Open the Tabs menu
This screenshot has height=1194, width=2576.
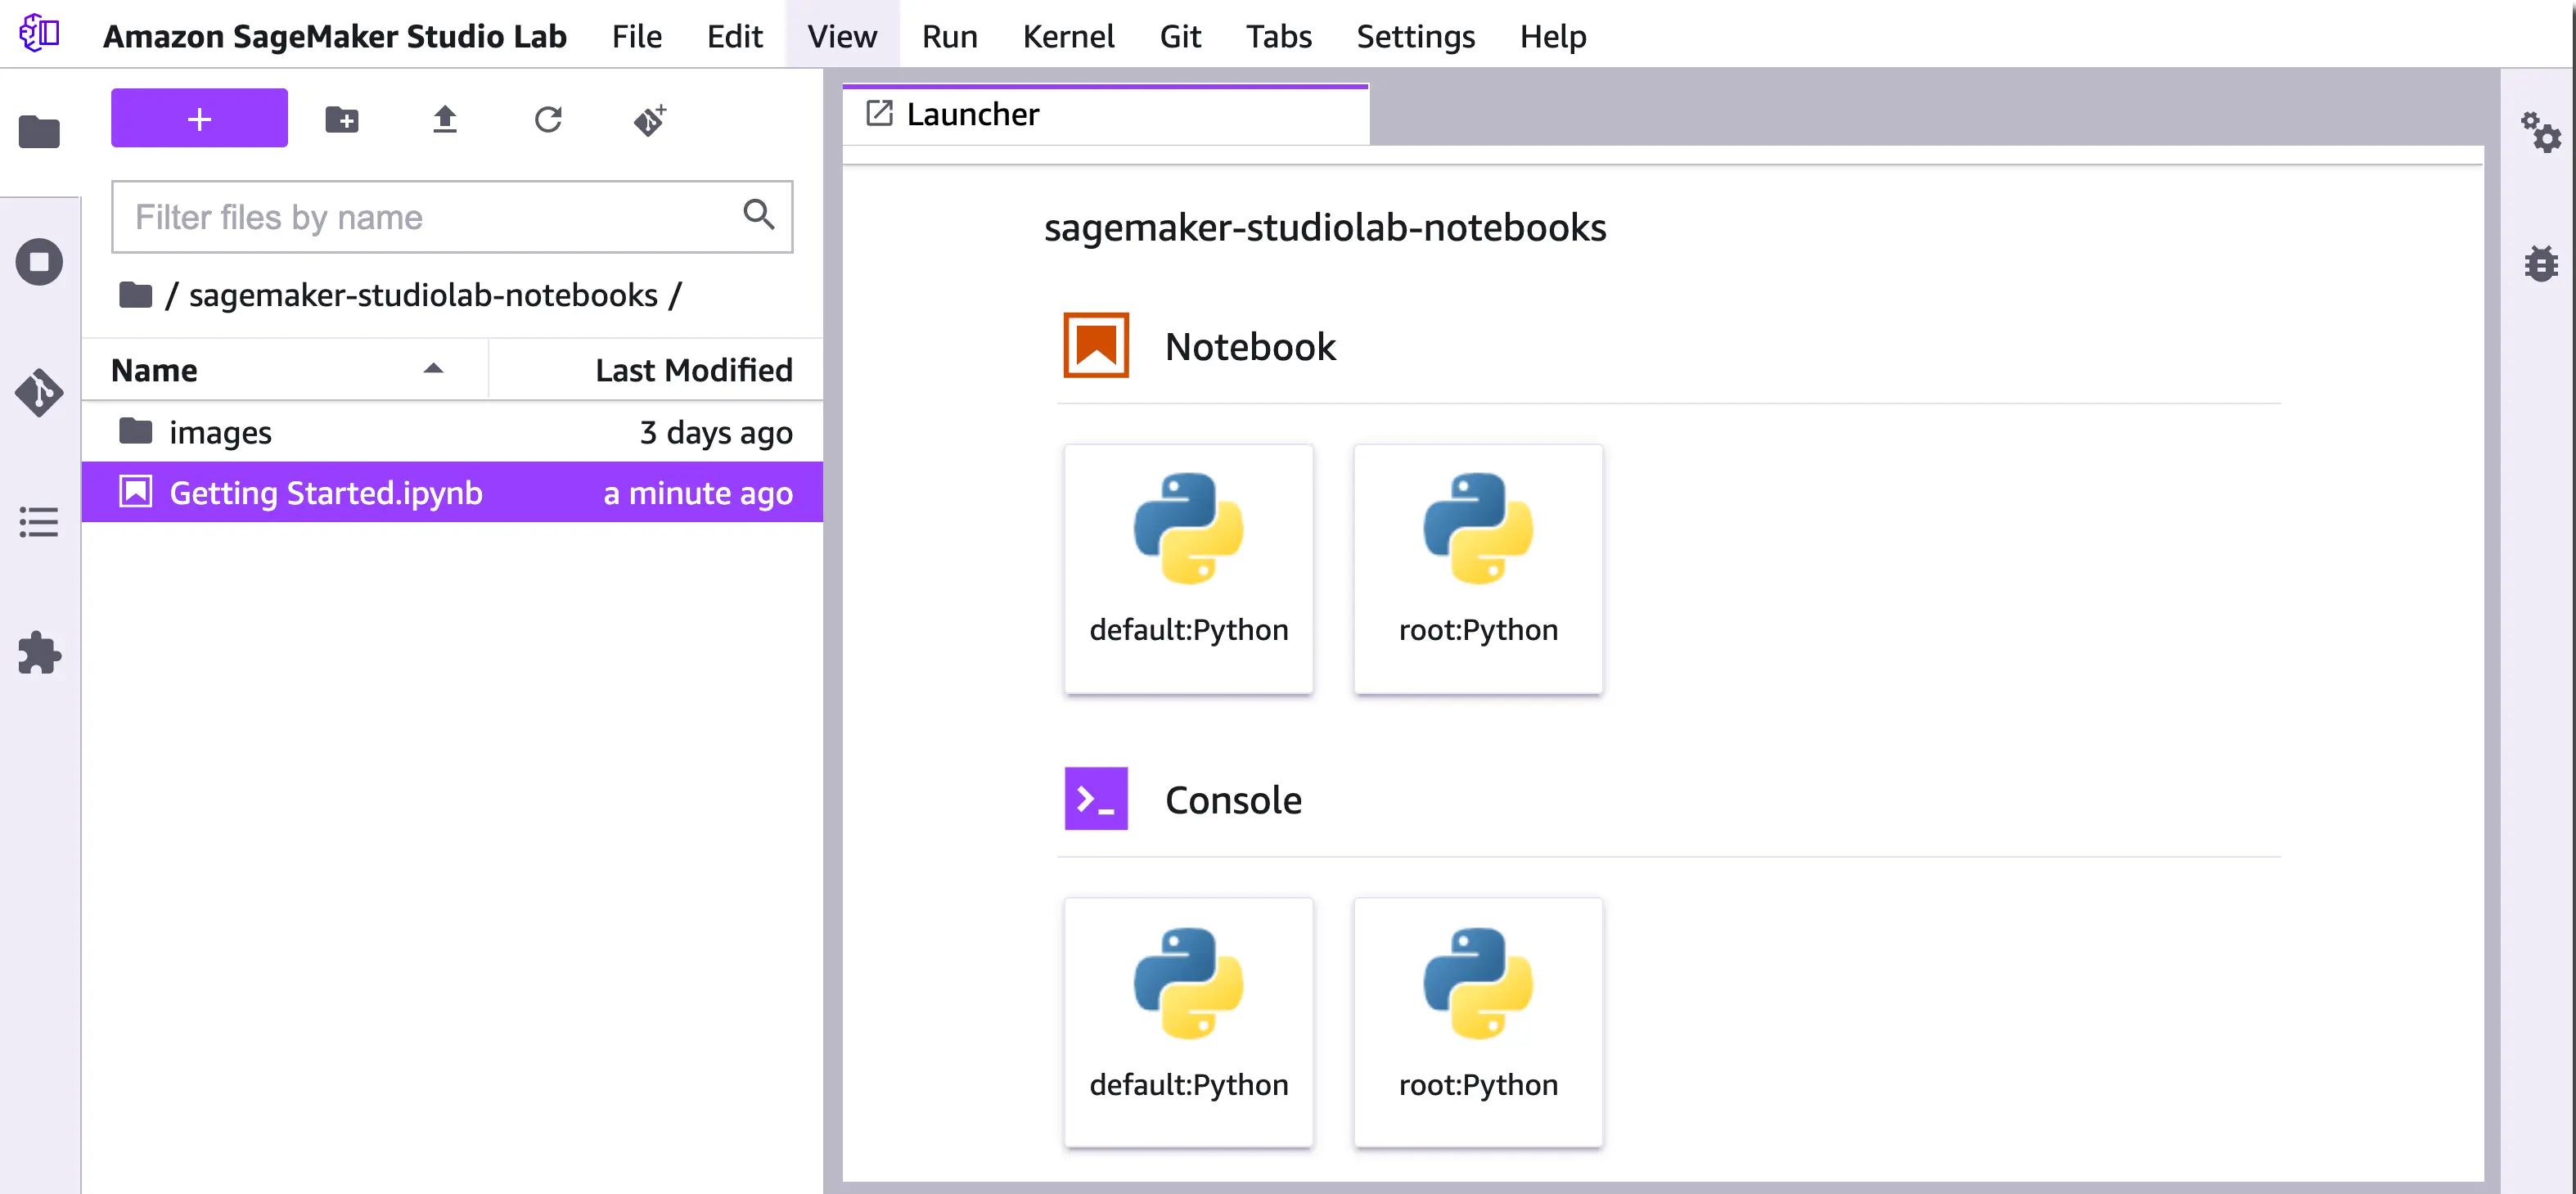[1278, 36]
